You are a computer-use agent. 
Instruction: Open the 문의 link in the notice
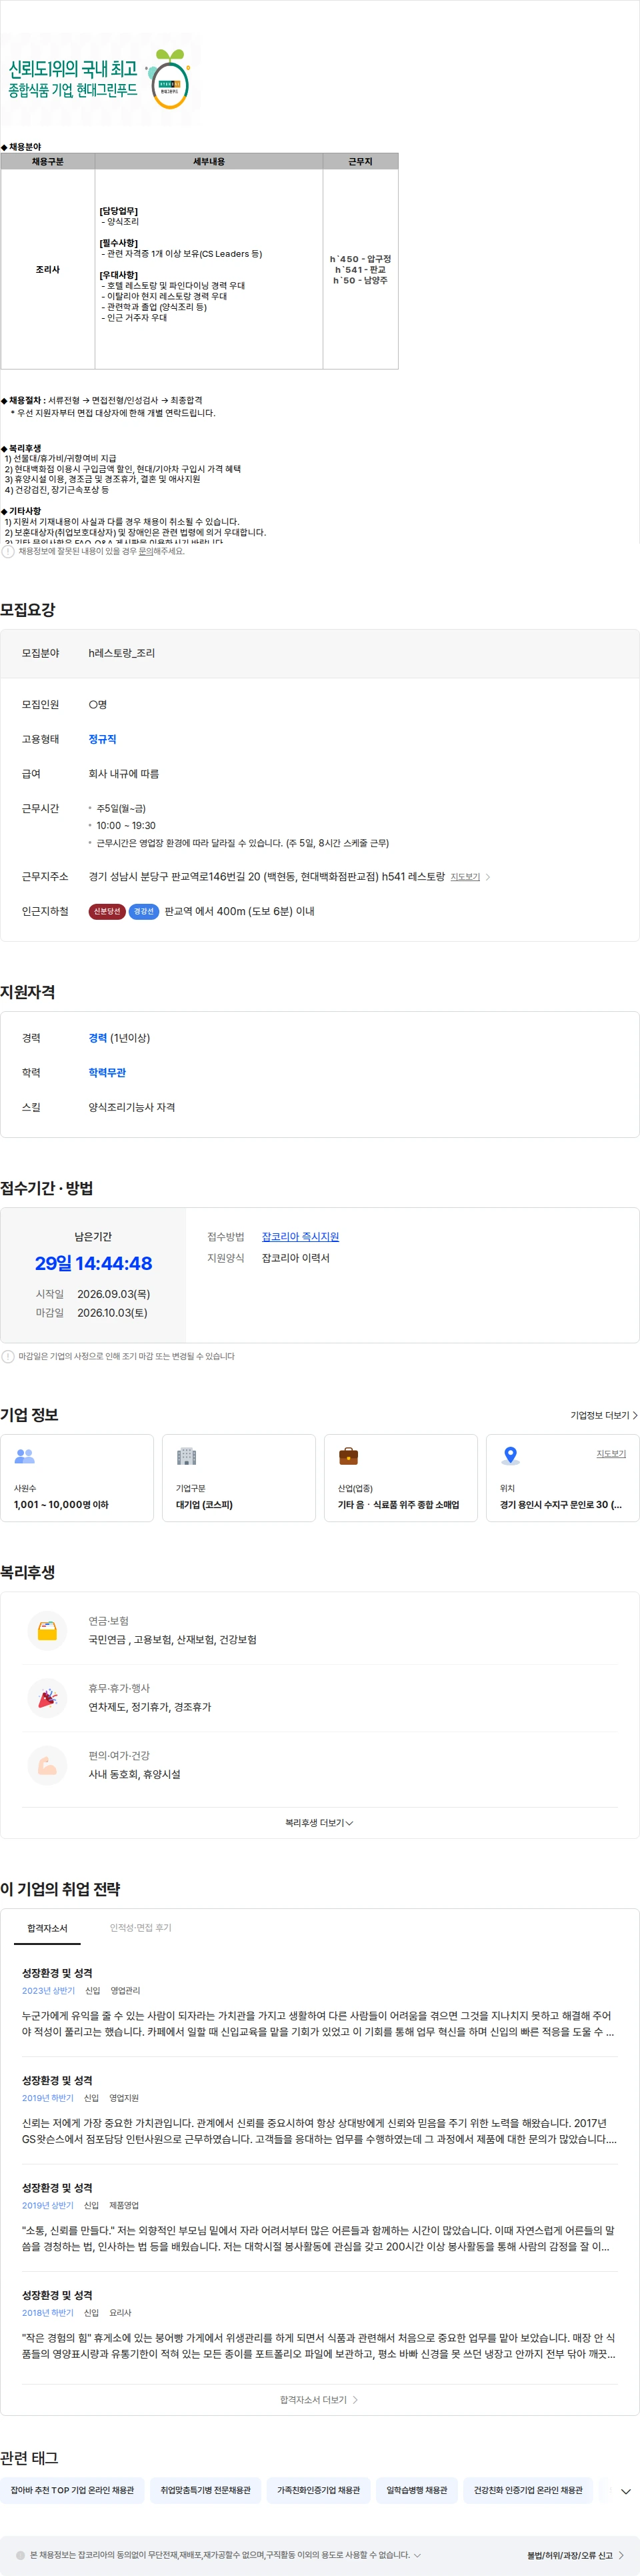145,551
